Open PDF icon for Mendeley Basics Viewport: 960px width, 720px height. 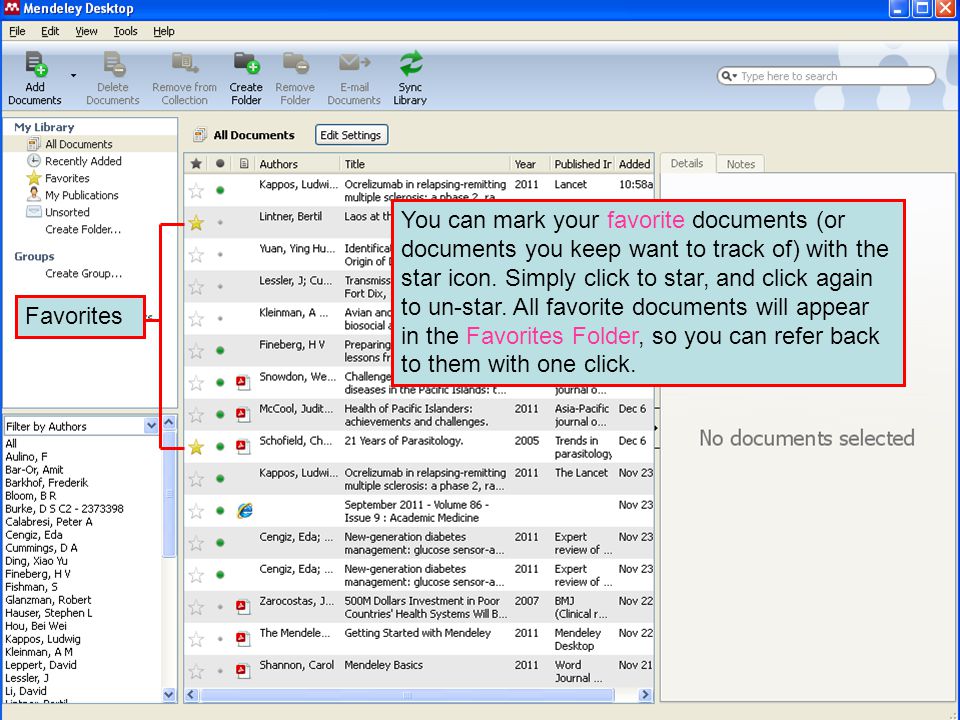coord(243,670)
